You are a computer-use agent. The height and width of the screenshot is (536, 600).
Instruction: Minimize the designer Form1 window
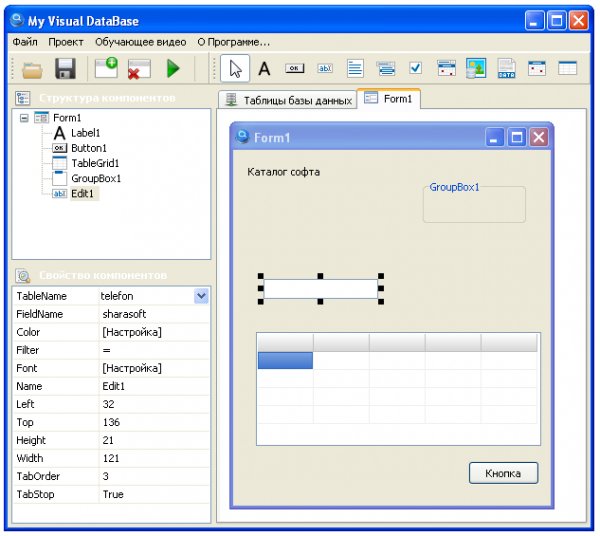(x=494, y=137)
